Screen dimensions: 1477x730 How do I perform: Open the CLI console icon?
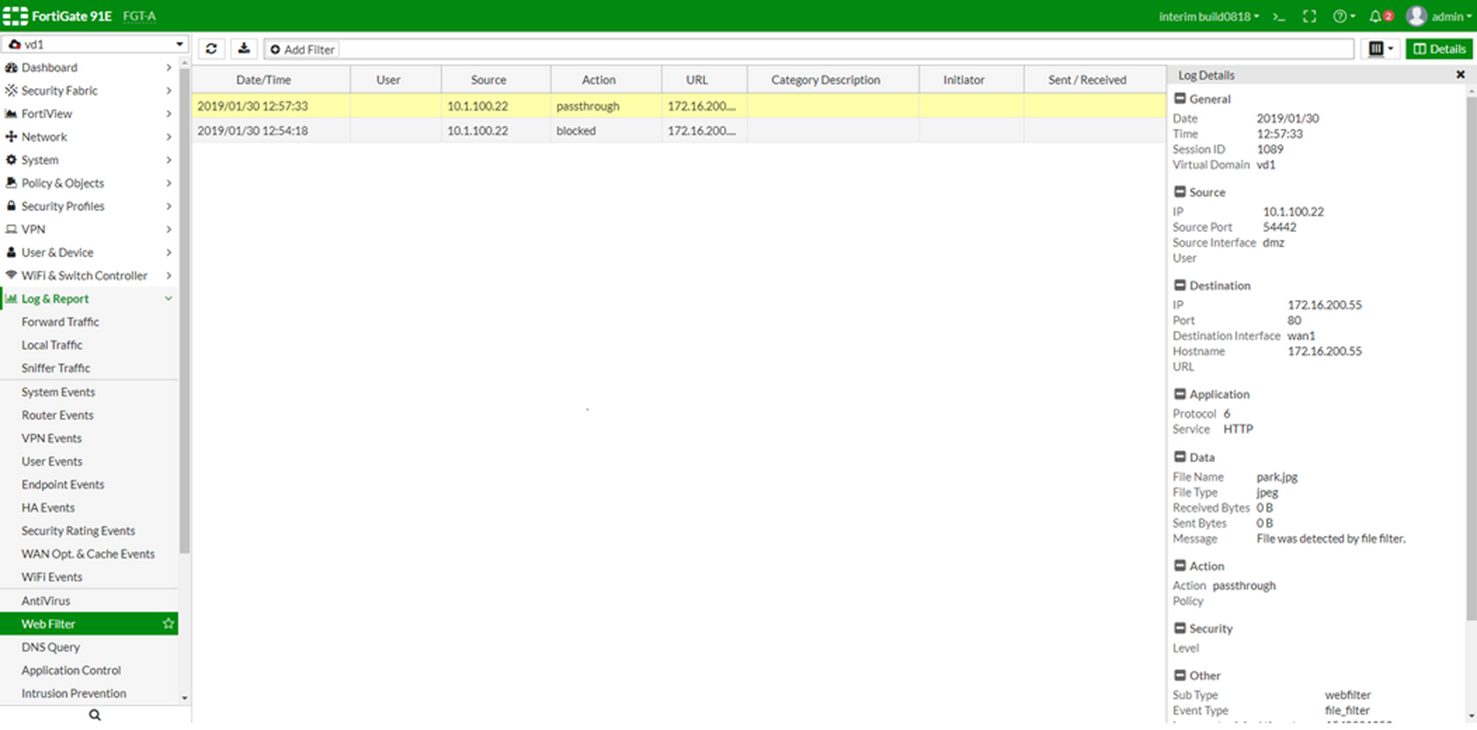(x=1278, y=17)
